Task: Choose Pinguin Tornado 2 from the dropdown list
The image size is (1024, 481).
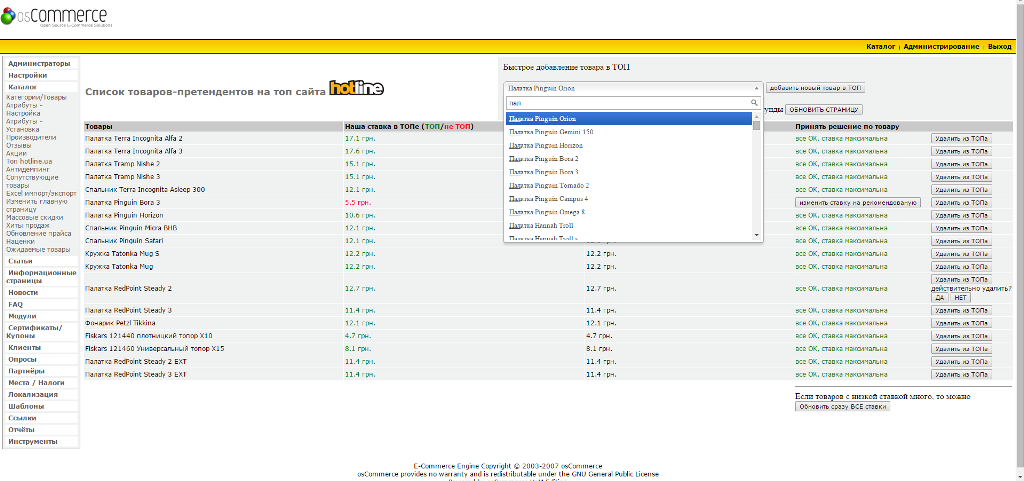Action: [x=629, y=185]
